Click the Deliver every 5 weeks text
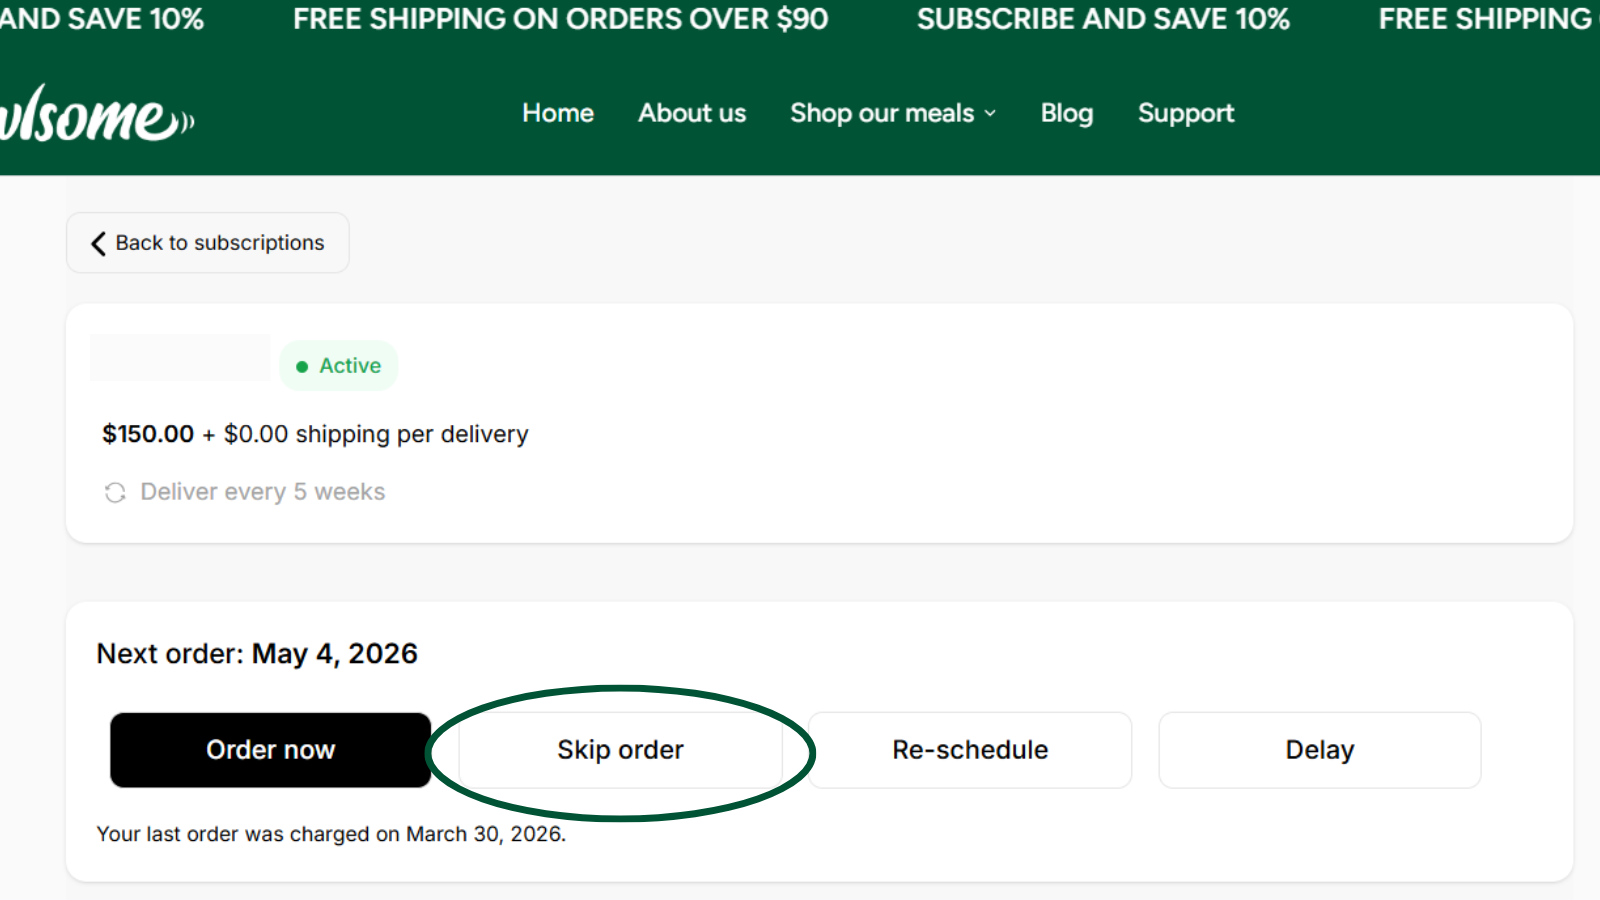 (x=262, y=492)
